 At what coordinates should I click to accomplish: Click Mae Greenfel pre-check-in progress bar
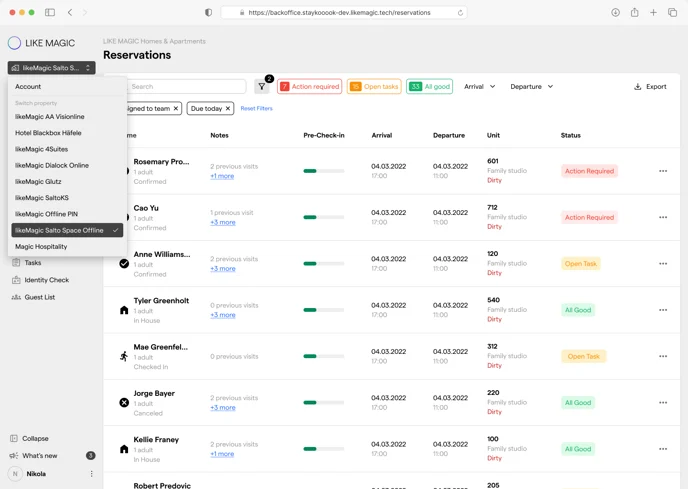point(324,356)
